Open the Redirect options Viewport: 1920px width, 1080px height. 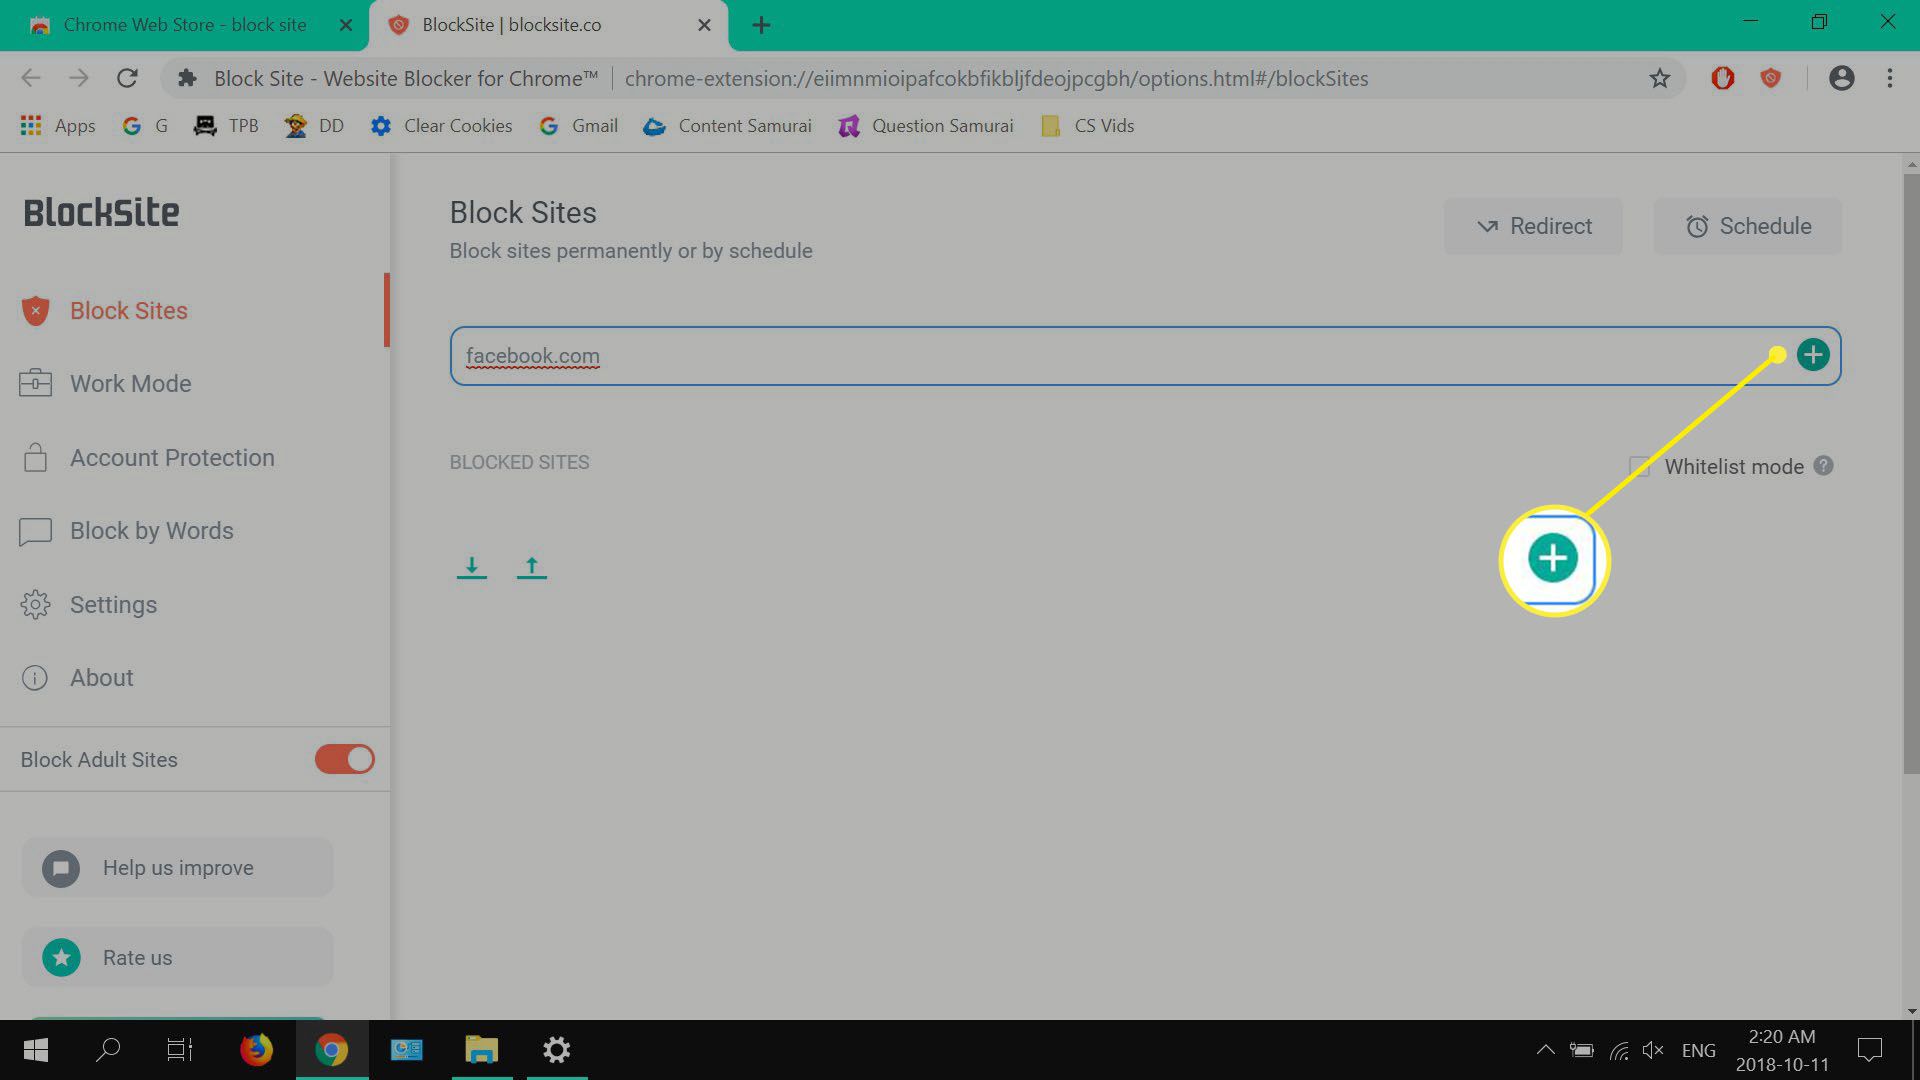coord(1534,225)
